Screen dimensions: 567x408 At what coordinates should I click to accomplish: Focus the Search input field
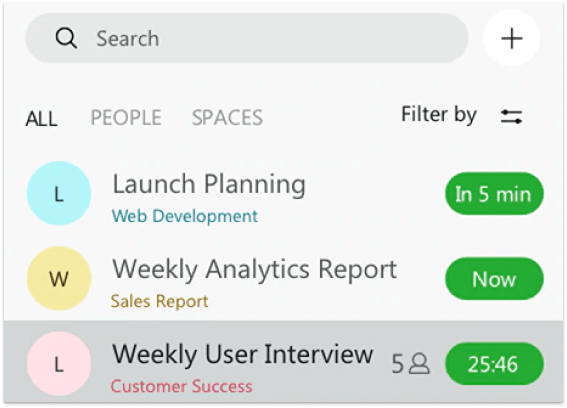point(247,38)
